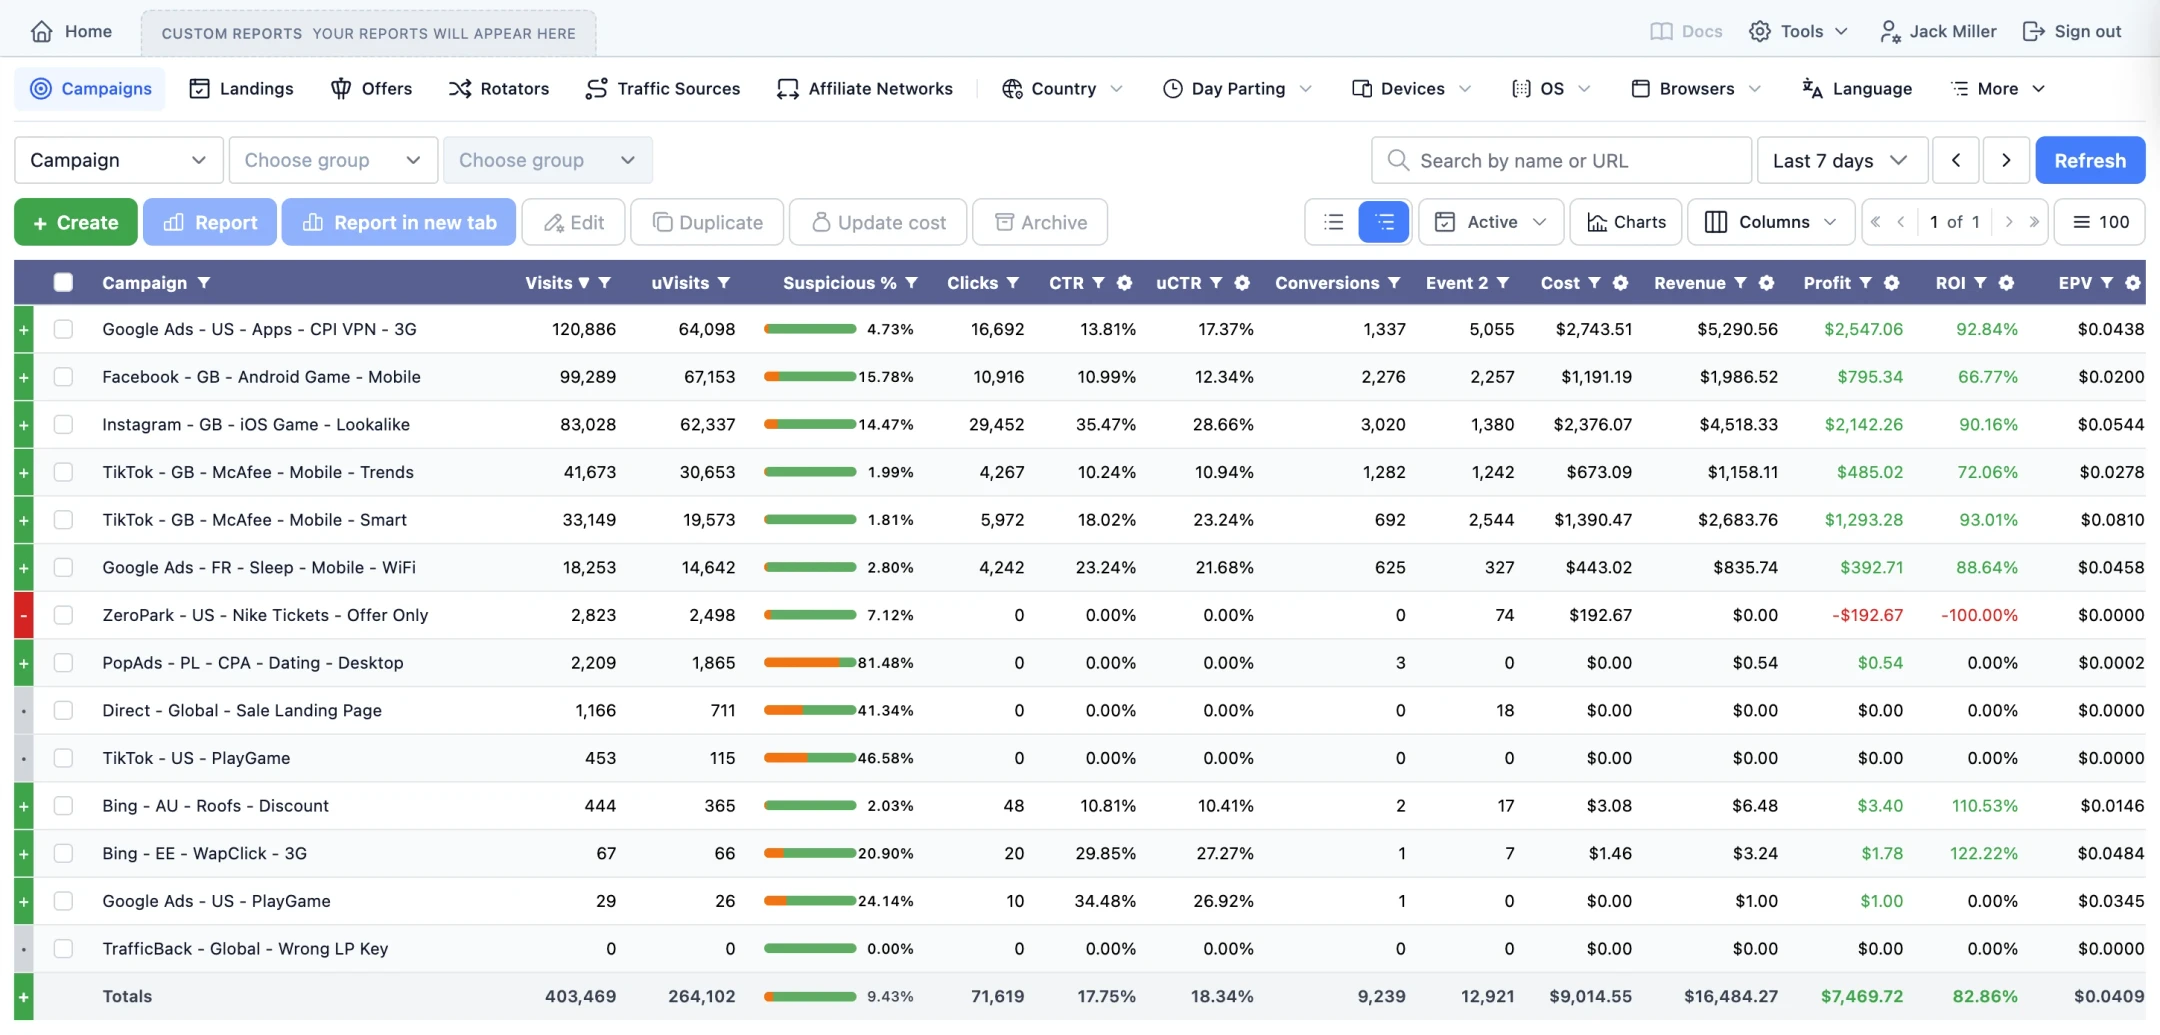The height and width of the screenshot is (1035, 2160).
Task: Switch to the Offers tab
Action: tap(371, 89)
